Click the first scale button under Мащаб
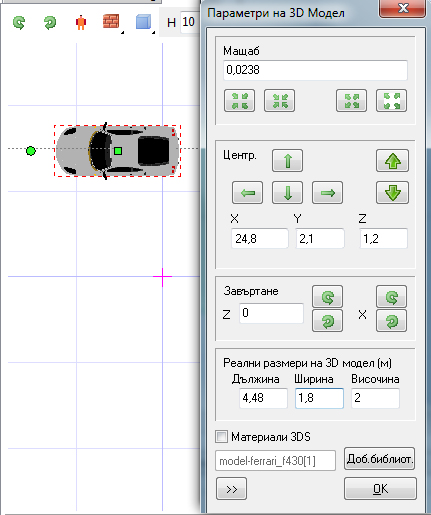 239,101
